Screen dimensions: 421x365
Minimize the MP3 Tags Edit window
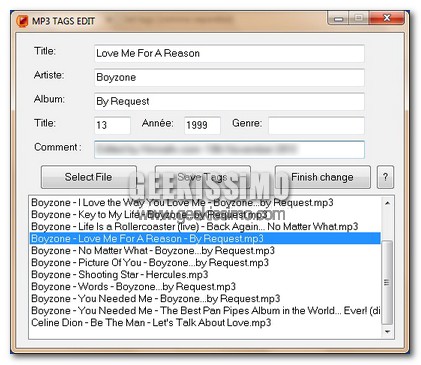pos(338,19)
